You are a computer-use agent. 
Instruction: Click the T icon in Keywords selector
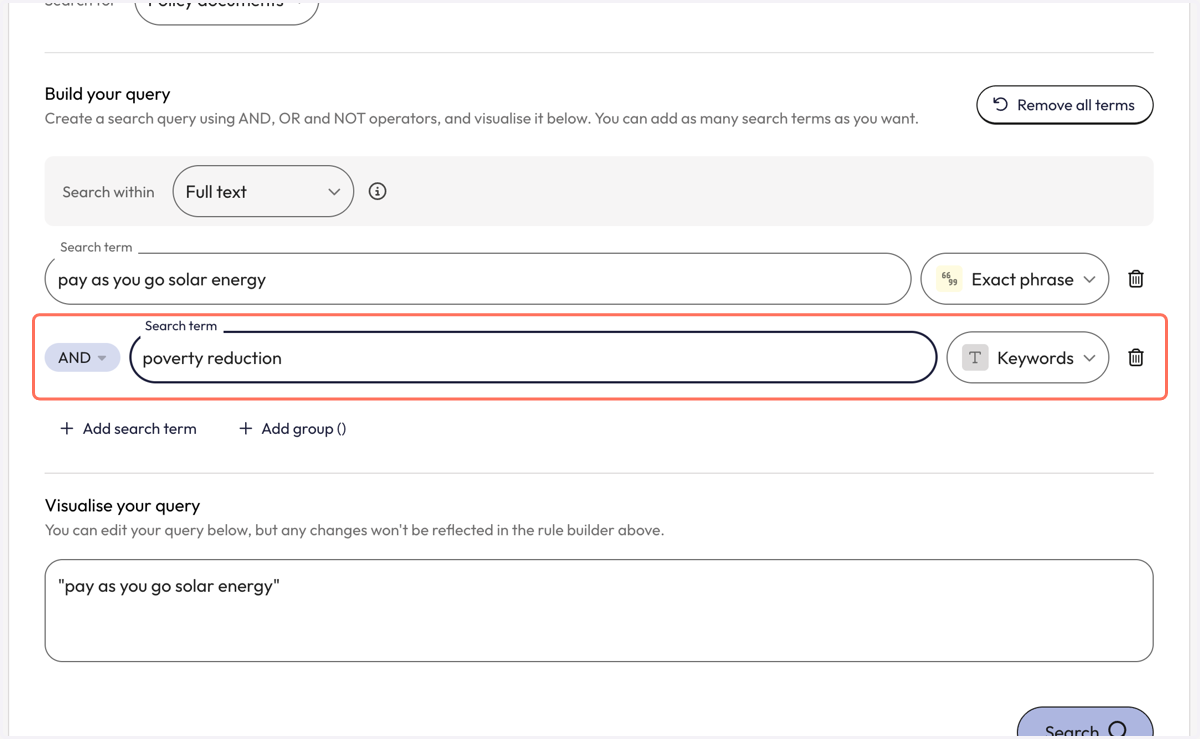975,357
